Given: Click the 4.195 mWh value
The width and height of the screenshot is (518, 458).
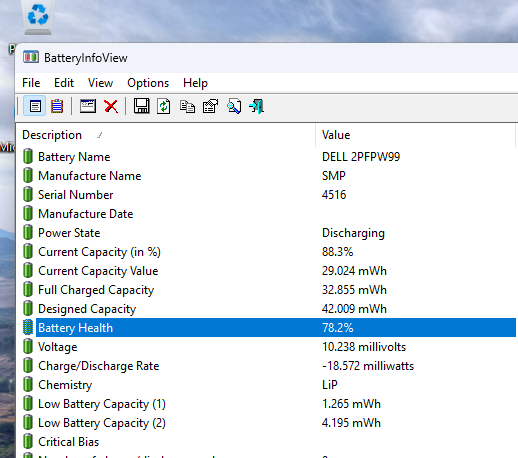Looking at the screenshot, I should [351, 423].
